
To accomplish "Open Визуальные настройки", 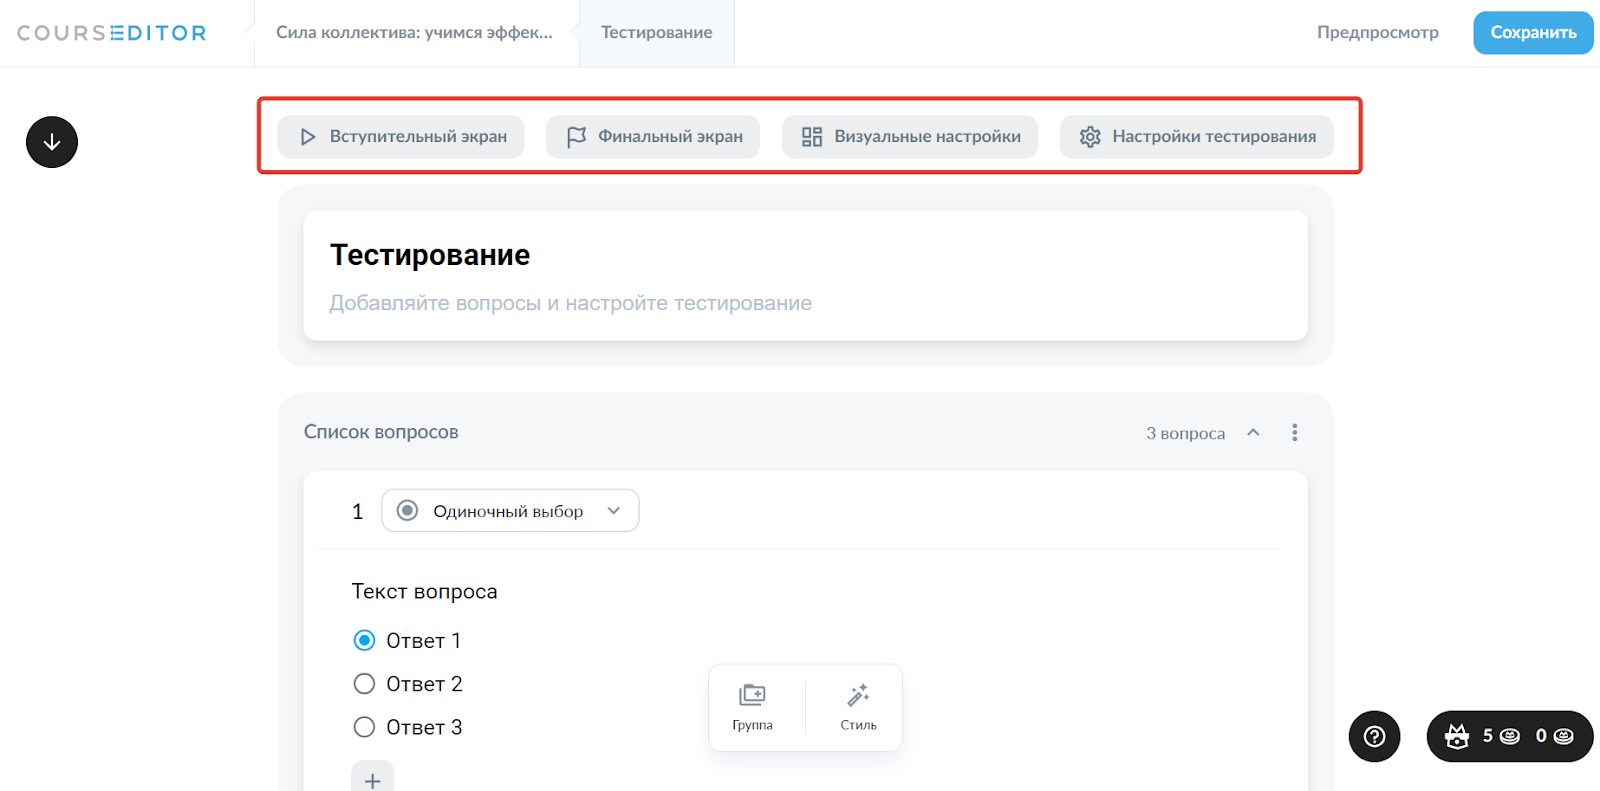I will 910,136.
